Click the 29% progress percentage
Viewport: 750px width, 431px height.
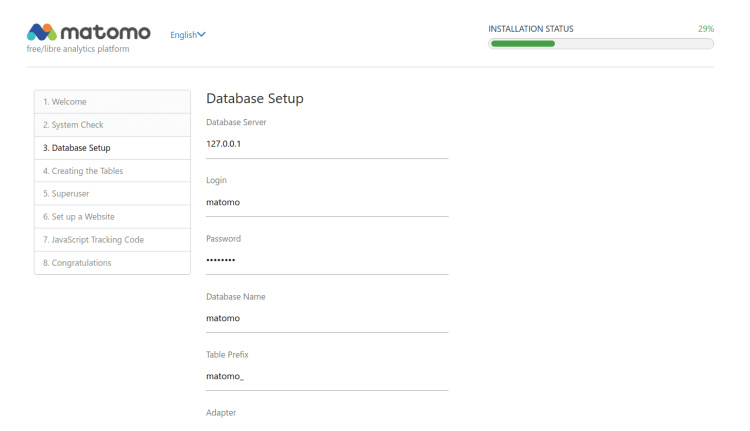point(705,29)
